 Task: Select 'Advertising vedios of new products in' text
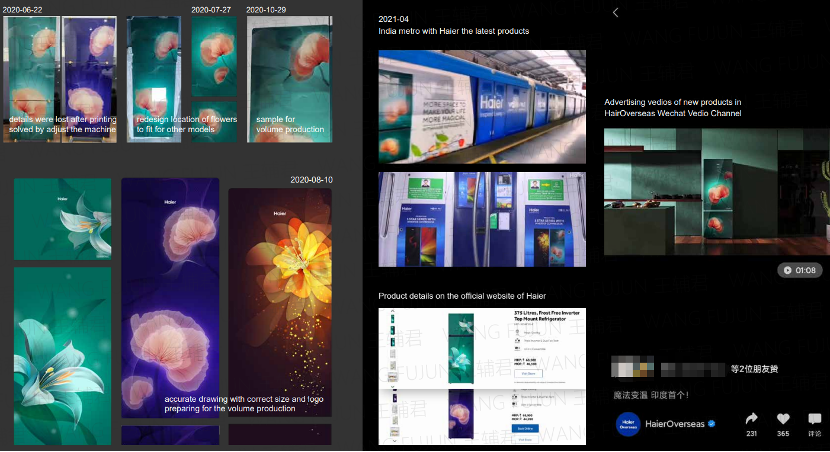(x=673, y=102)
